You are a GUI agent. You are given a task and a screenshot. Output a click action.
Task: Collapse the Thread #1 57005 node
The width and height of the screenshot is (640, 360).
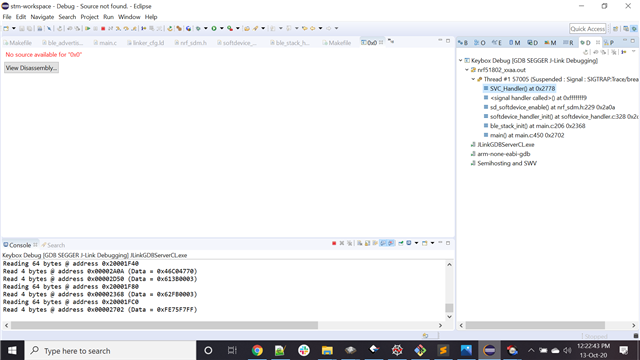(473, 79)
